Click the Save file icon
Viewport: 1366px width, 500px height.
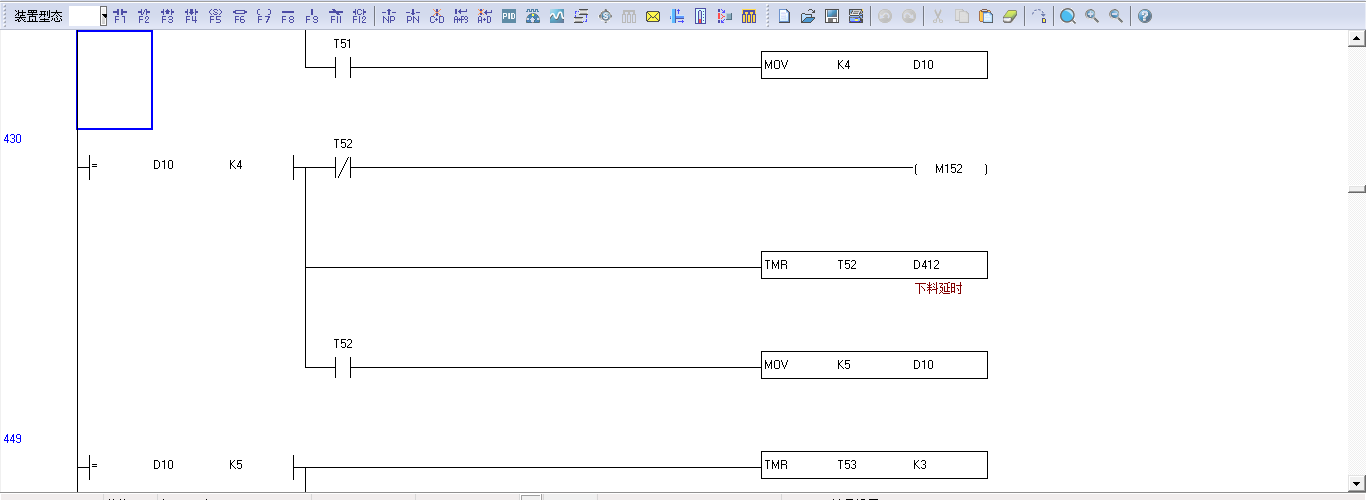point(831,16)
